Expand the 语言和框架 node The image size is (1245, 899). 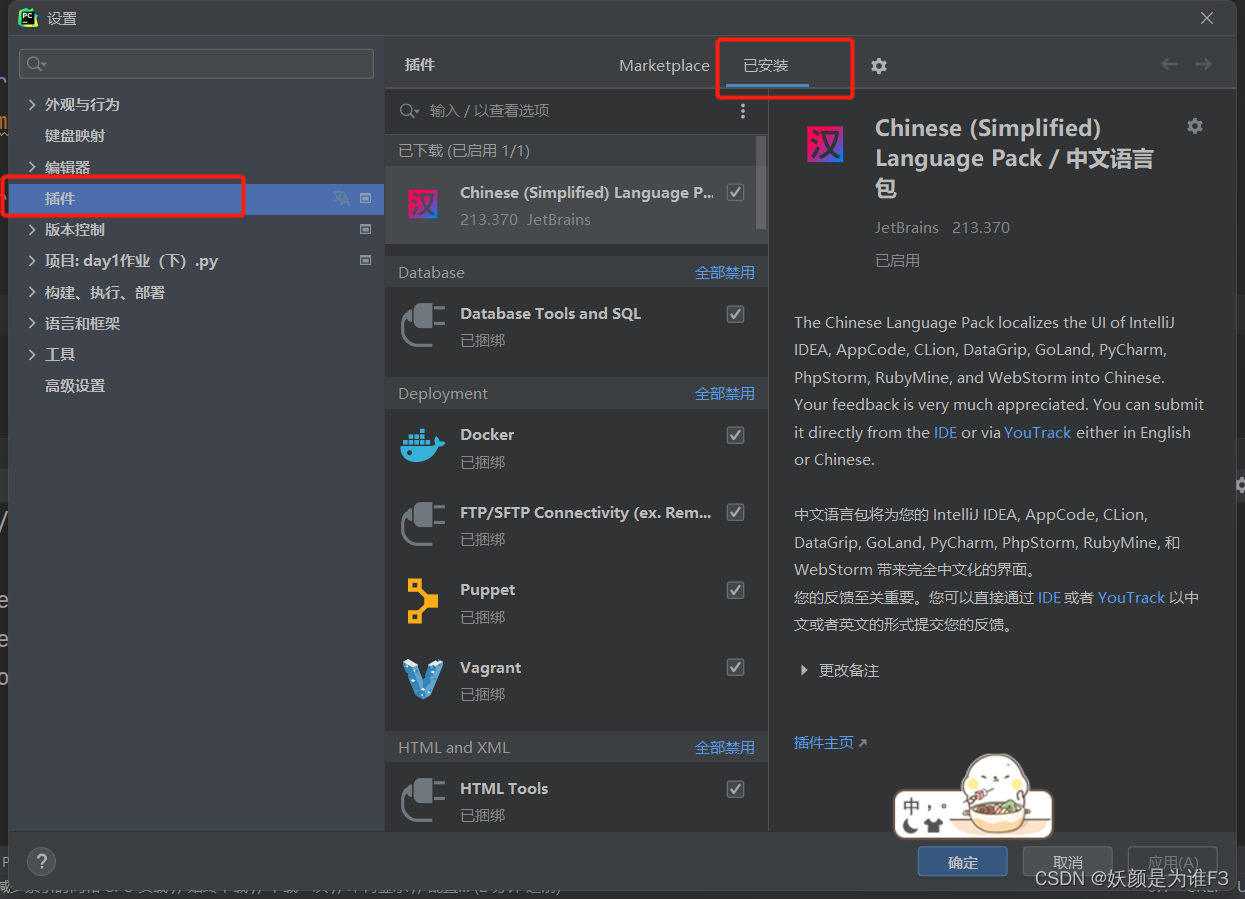(32, 323)
